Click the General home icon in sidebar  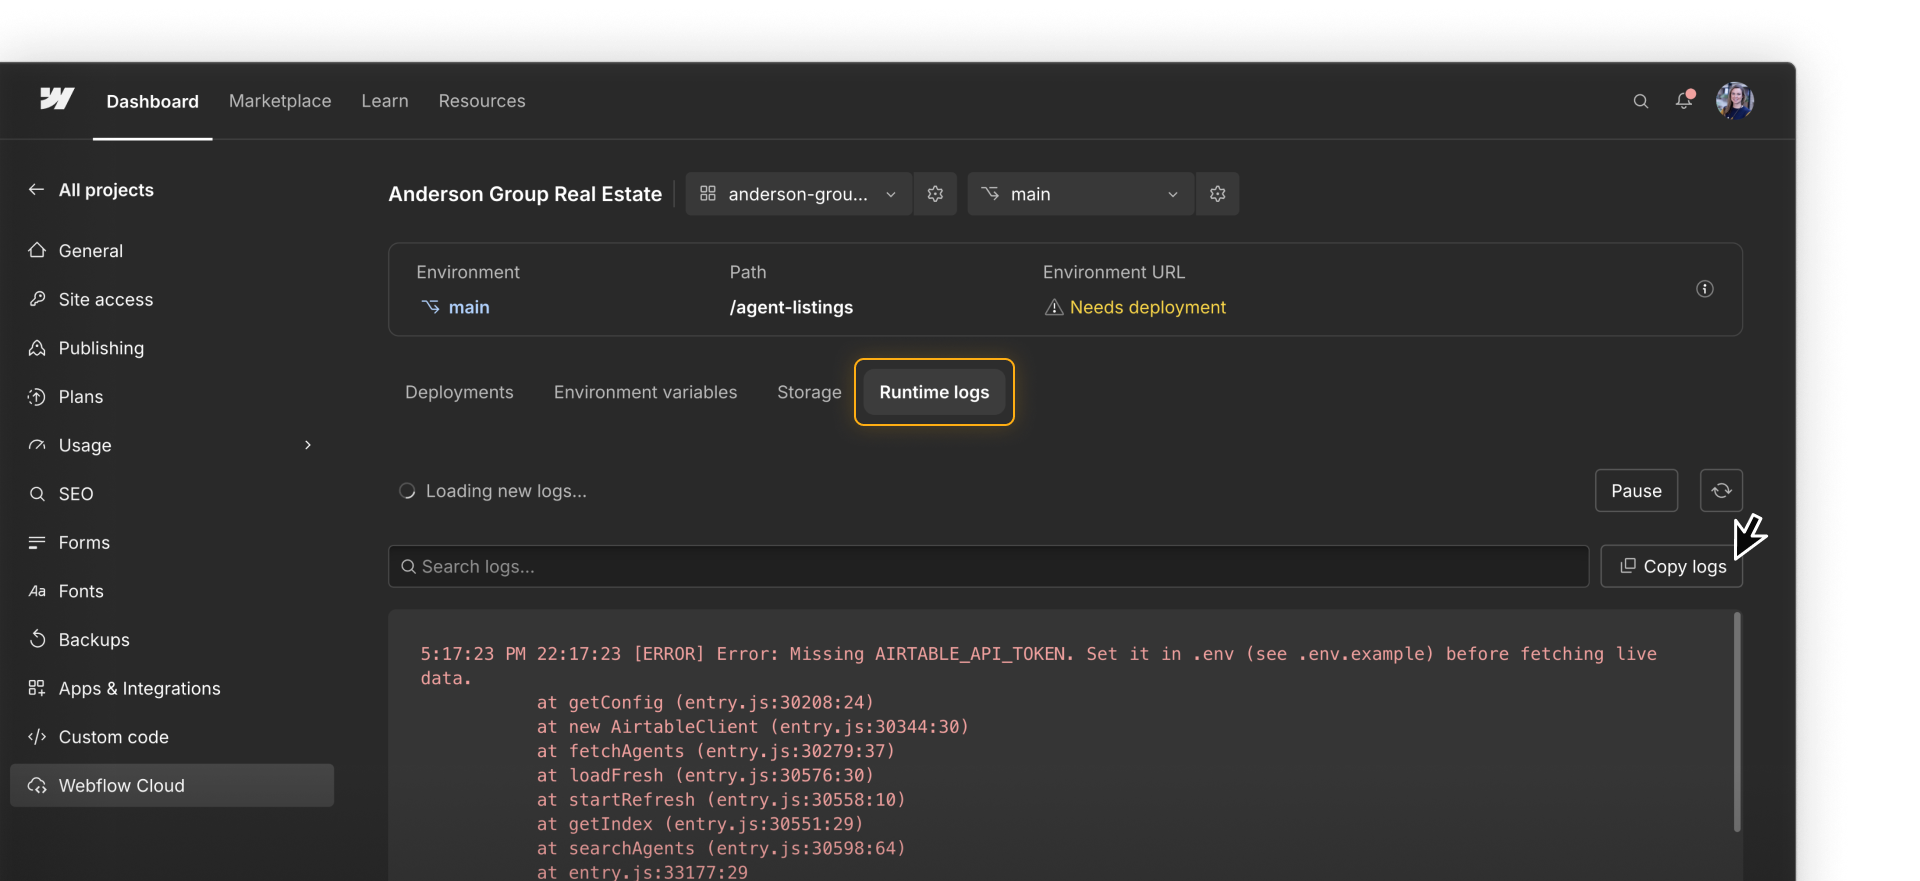(x=37, y=250)
